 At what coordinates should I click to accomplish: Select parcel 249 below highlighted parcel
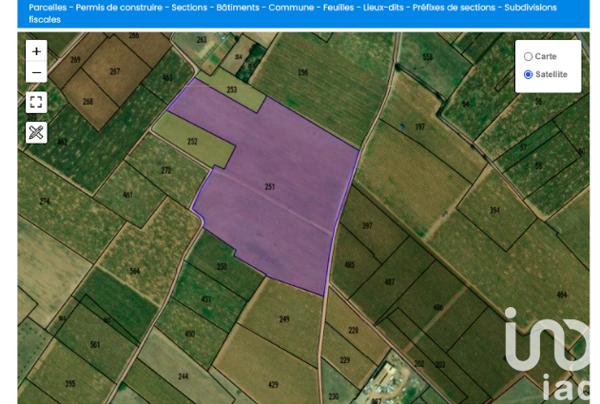click(284, 320)
